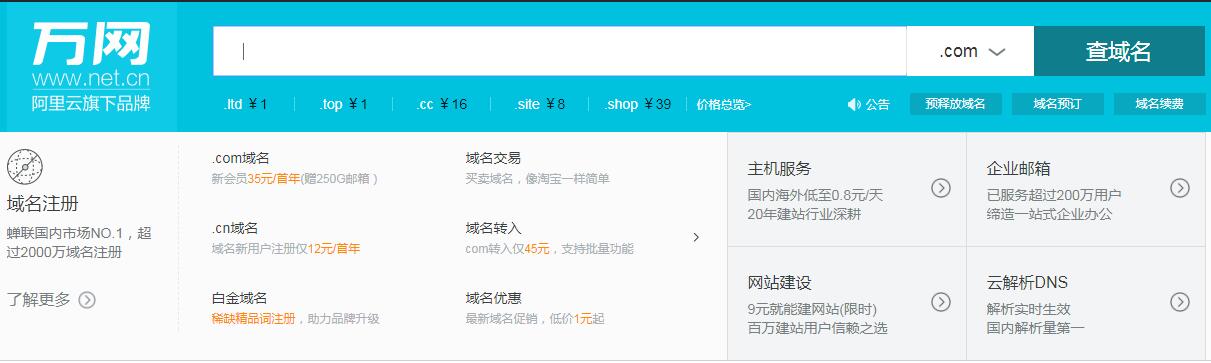Click inside the domain search input field

point(559,51)
